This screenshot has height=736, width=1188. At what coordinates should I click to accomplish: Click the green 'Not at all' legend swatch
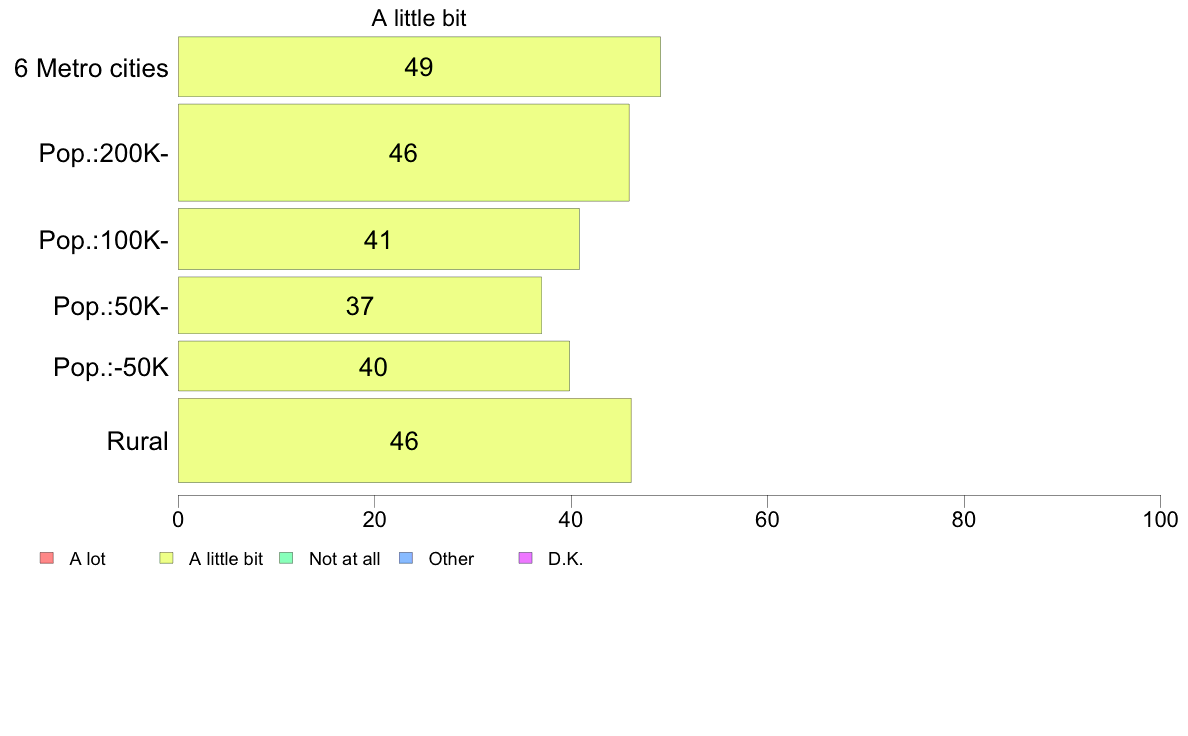point(286,559)
